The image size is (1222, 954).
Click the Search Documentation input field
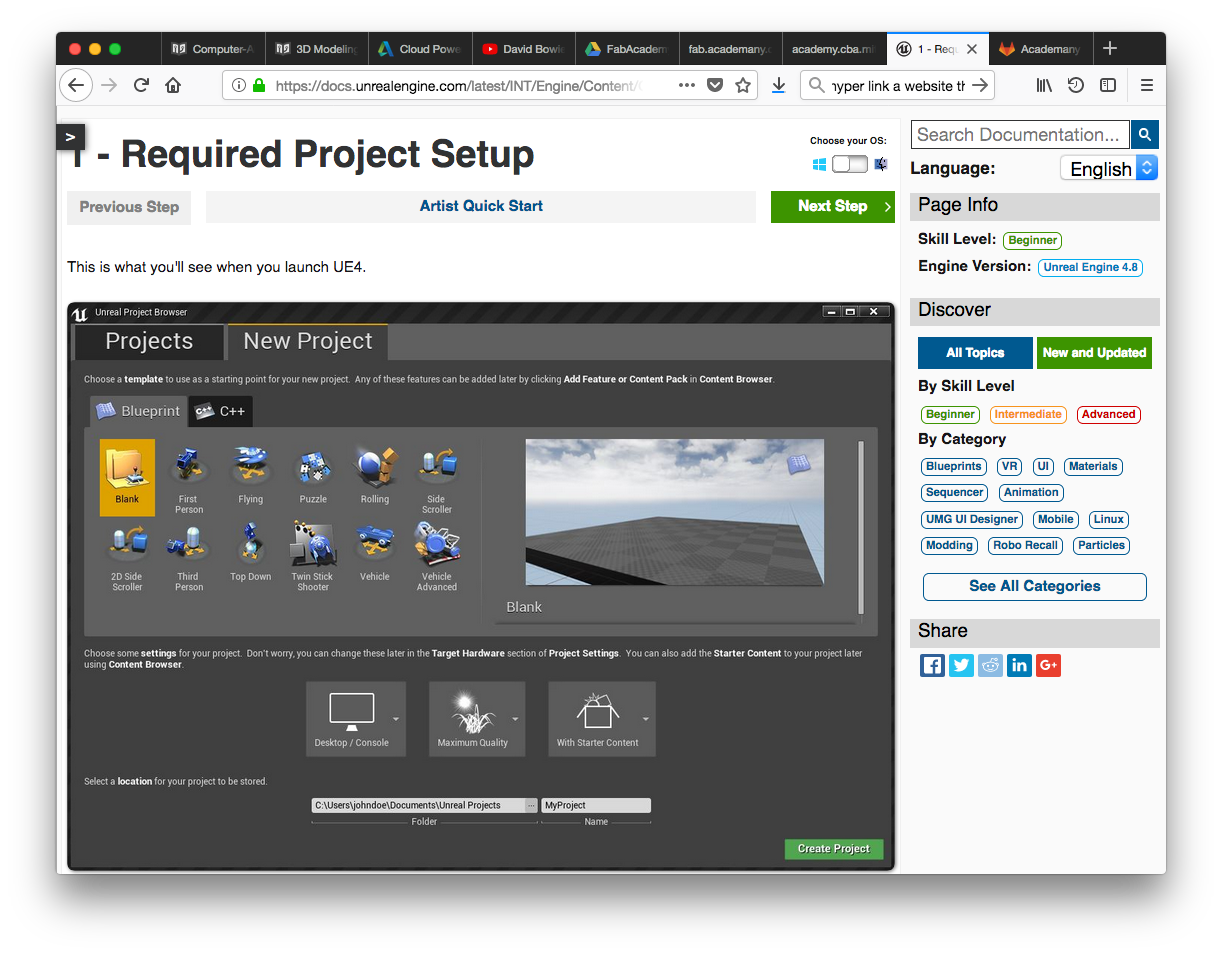tap(1020, 134)
